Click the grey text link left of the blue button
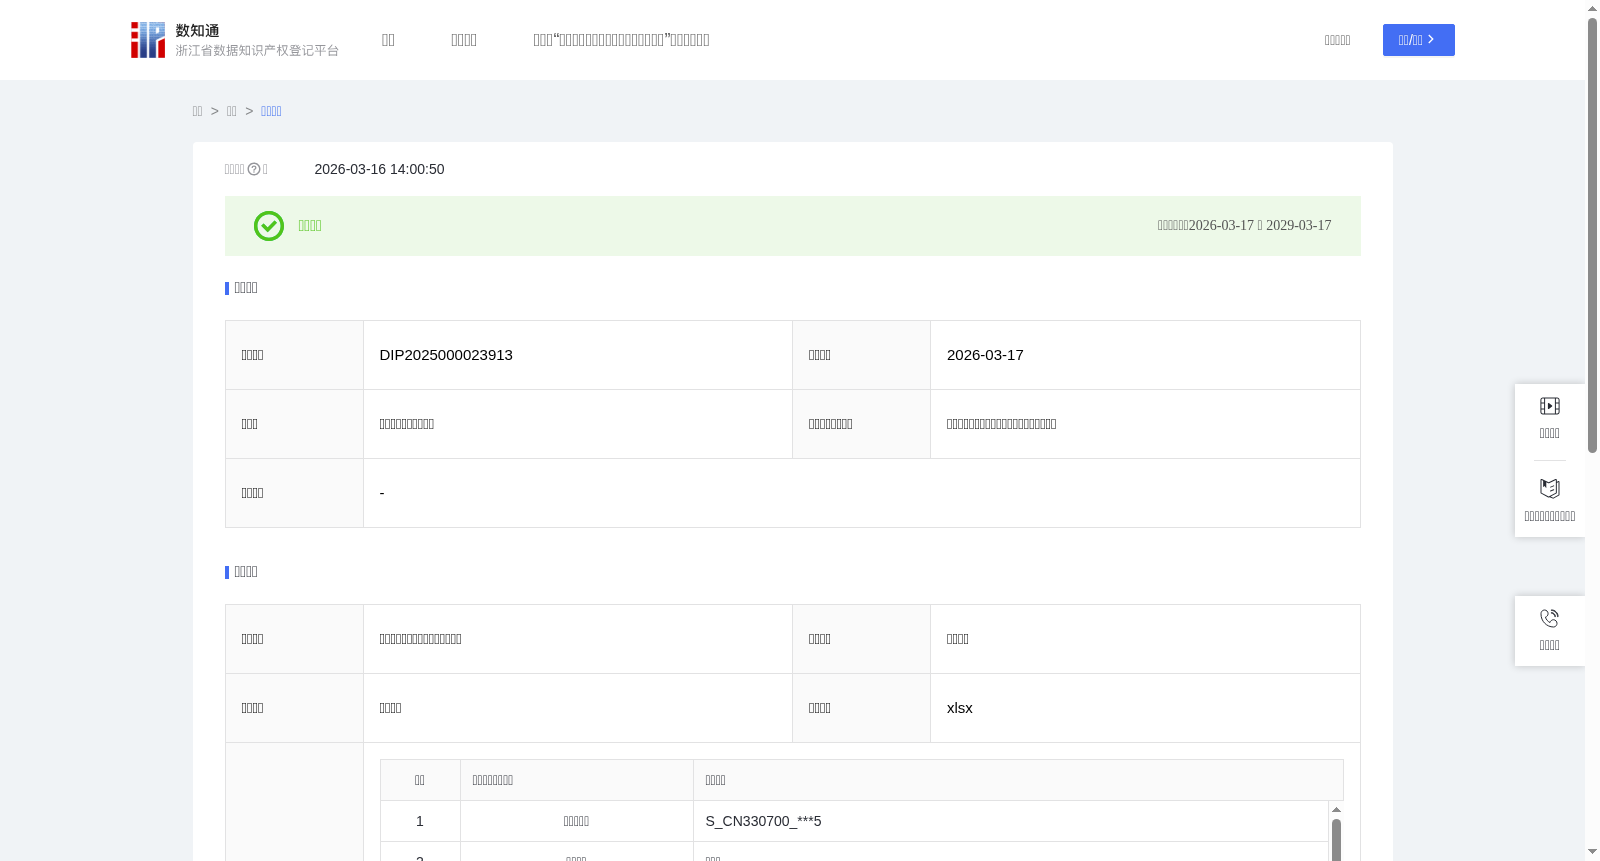The image size is (1600, 861). tap(1338, 40)
